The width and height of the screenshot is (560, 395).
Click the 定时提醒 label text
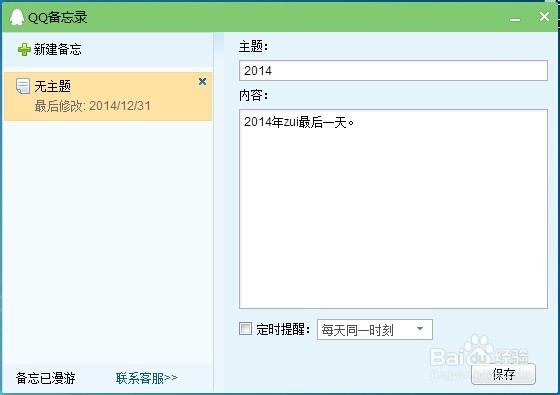pyautogui.click(x=283, y=329)
